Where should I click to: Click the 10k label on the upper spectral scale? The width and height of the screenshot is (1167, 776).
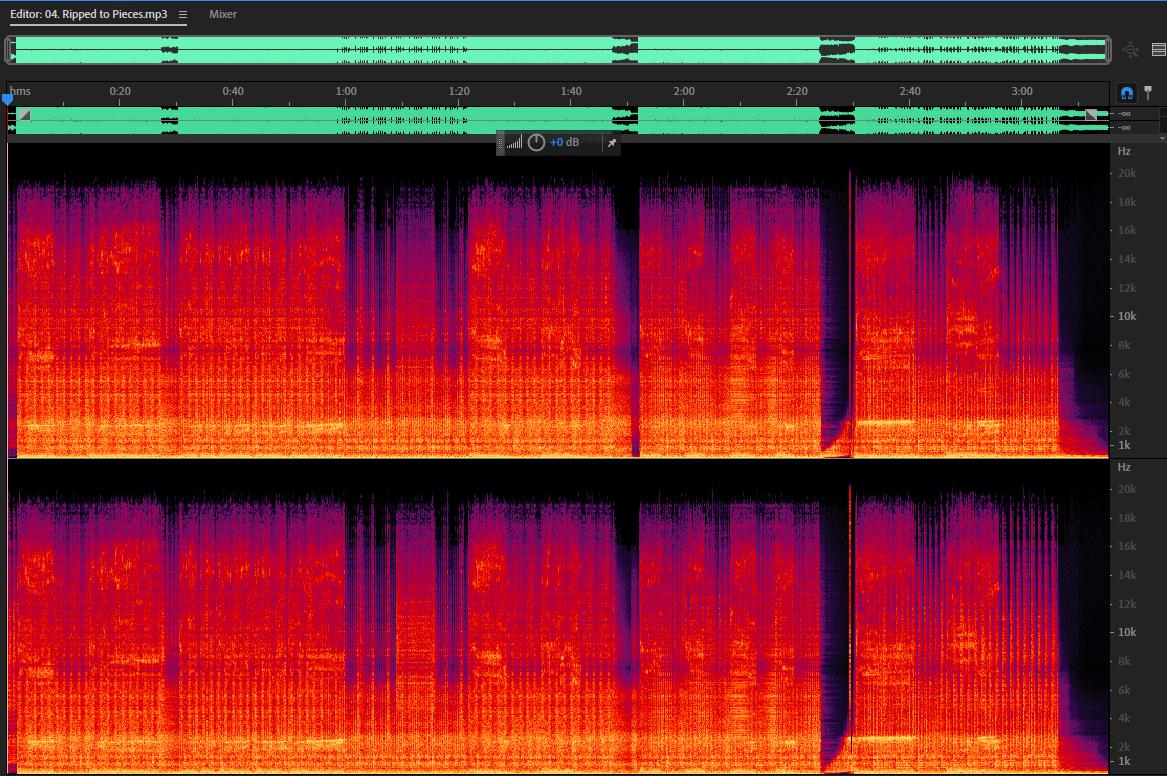(1127, 316)
